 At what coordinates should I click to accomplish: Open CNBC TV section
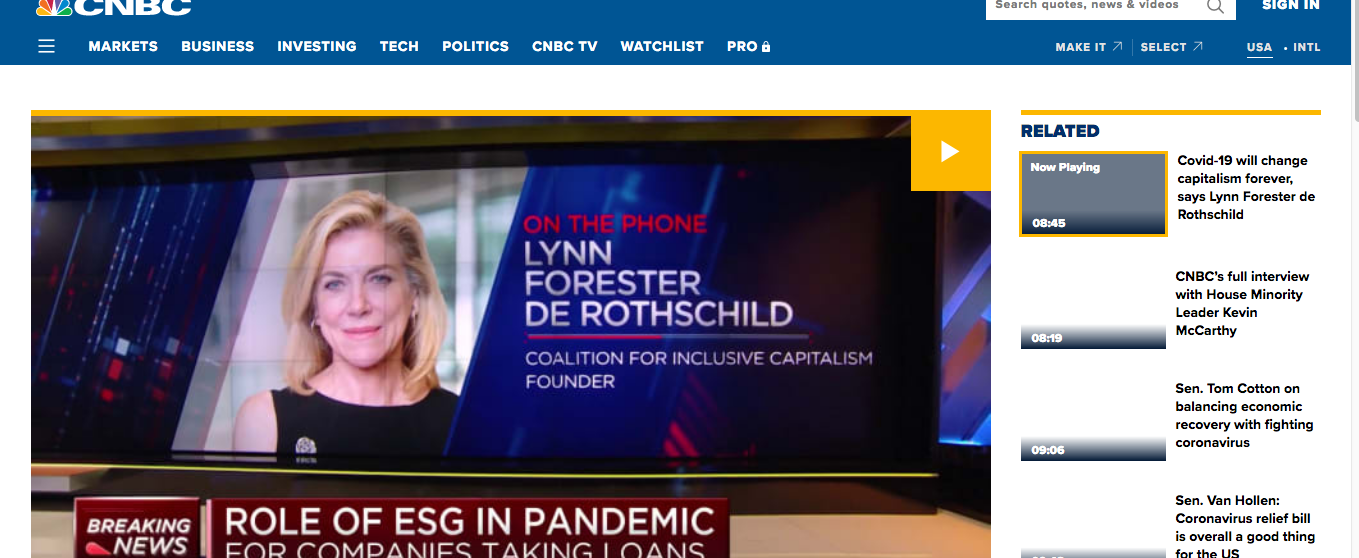565,46
